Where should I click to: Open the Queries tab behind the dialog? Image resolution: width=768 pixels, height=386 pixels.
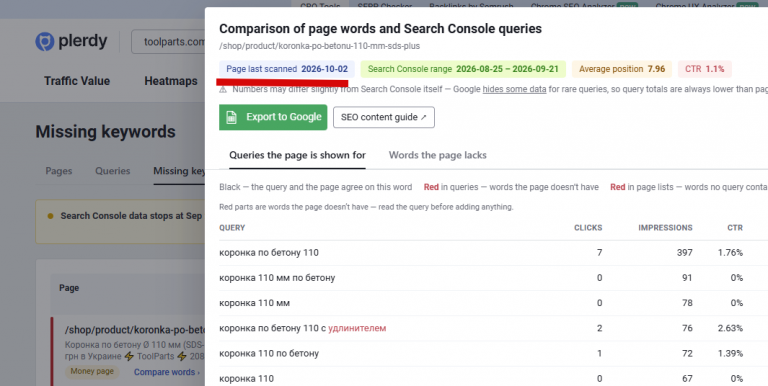click(113, 171)
